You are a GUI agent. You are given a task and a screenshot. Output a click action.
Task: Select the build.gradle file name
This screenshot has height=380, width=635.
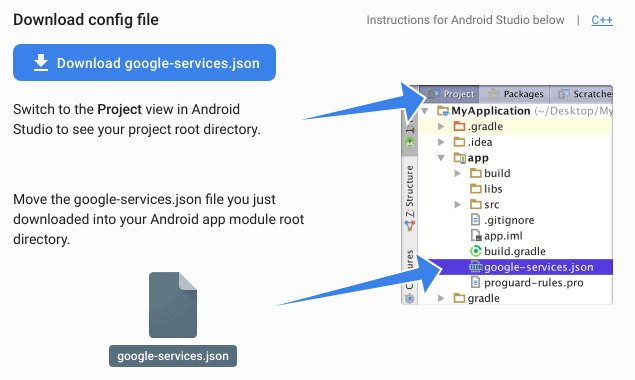point(515,251)
